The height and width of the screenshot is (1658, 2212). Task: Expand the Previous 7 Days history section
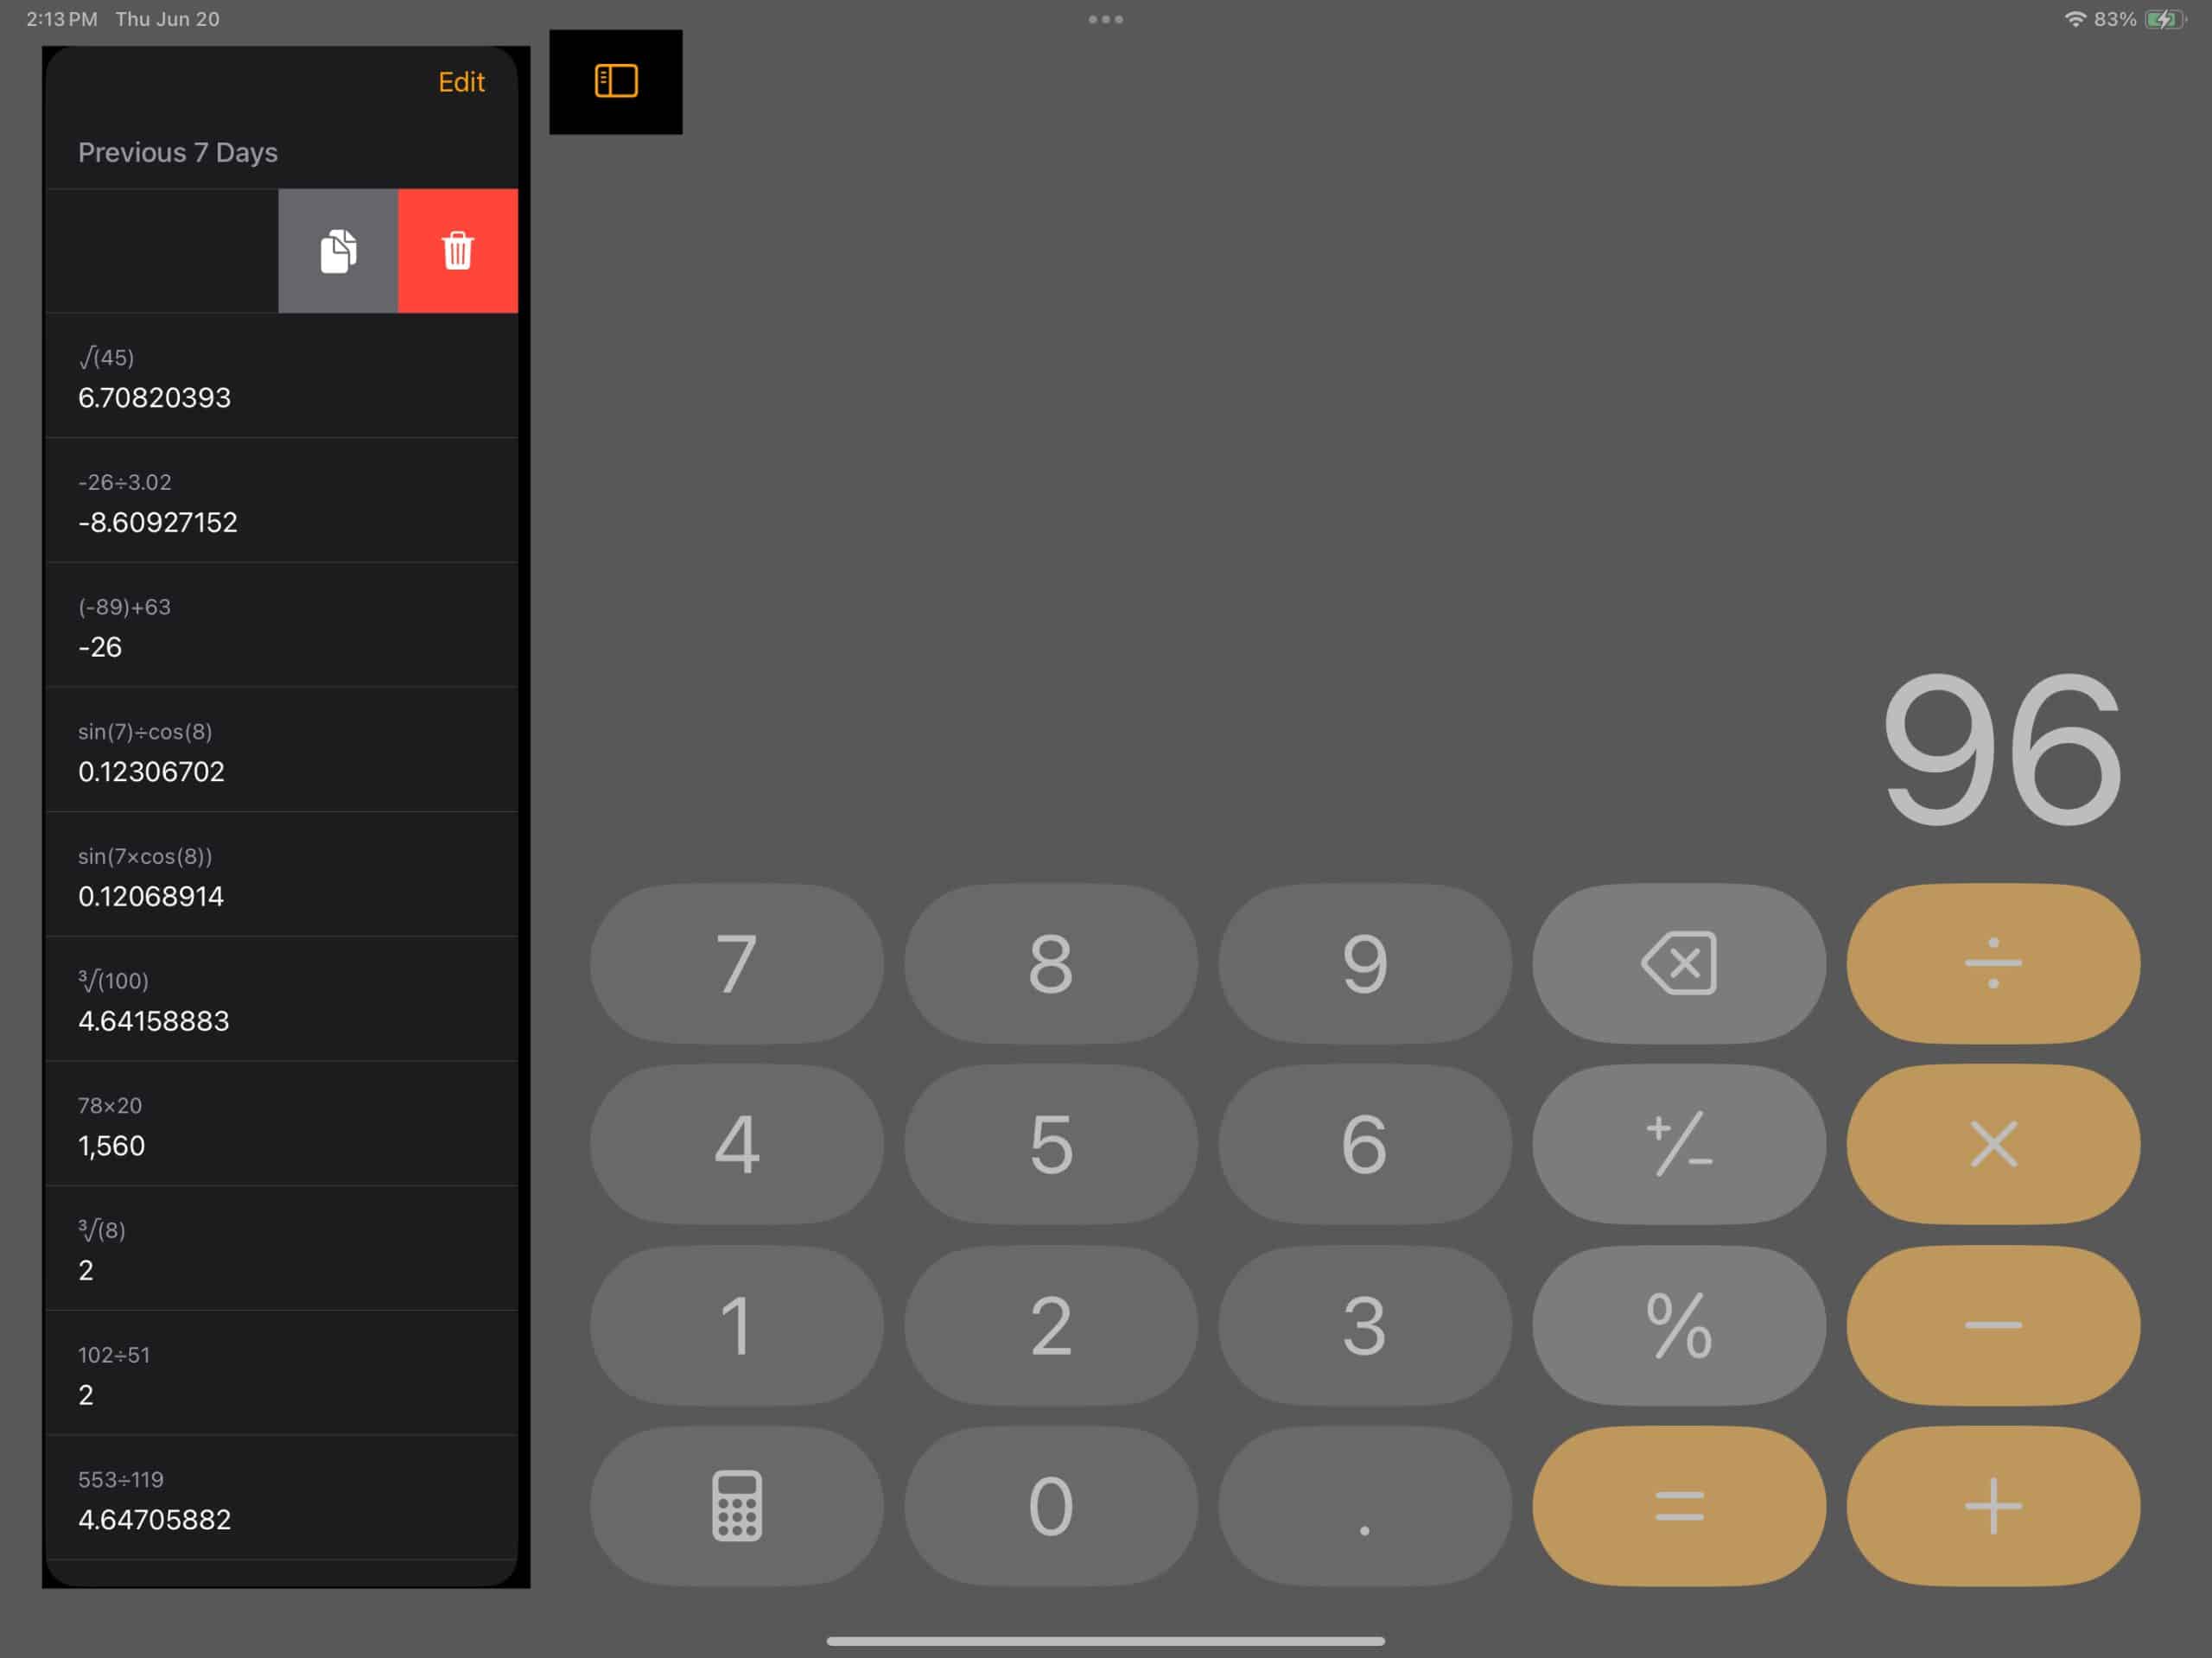pyautogui.click(x=178, y=153)
